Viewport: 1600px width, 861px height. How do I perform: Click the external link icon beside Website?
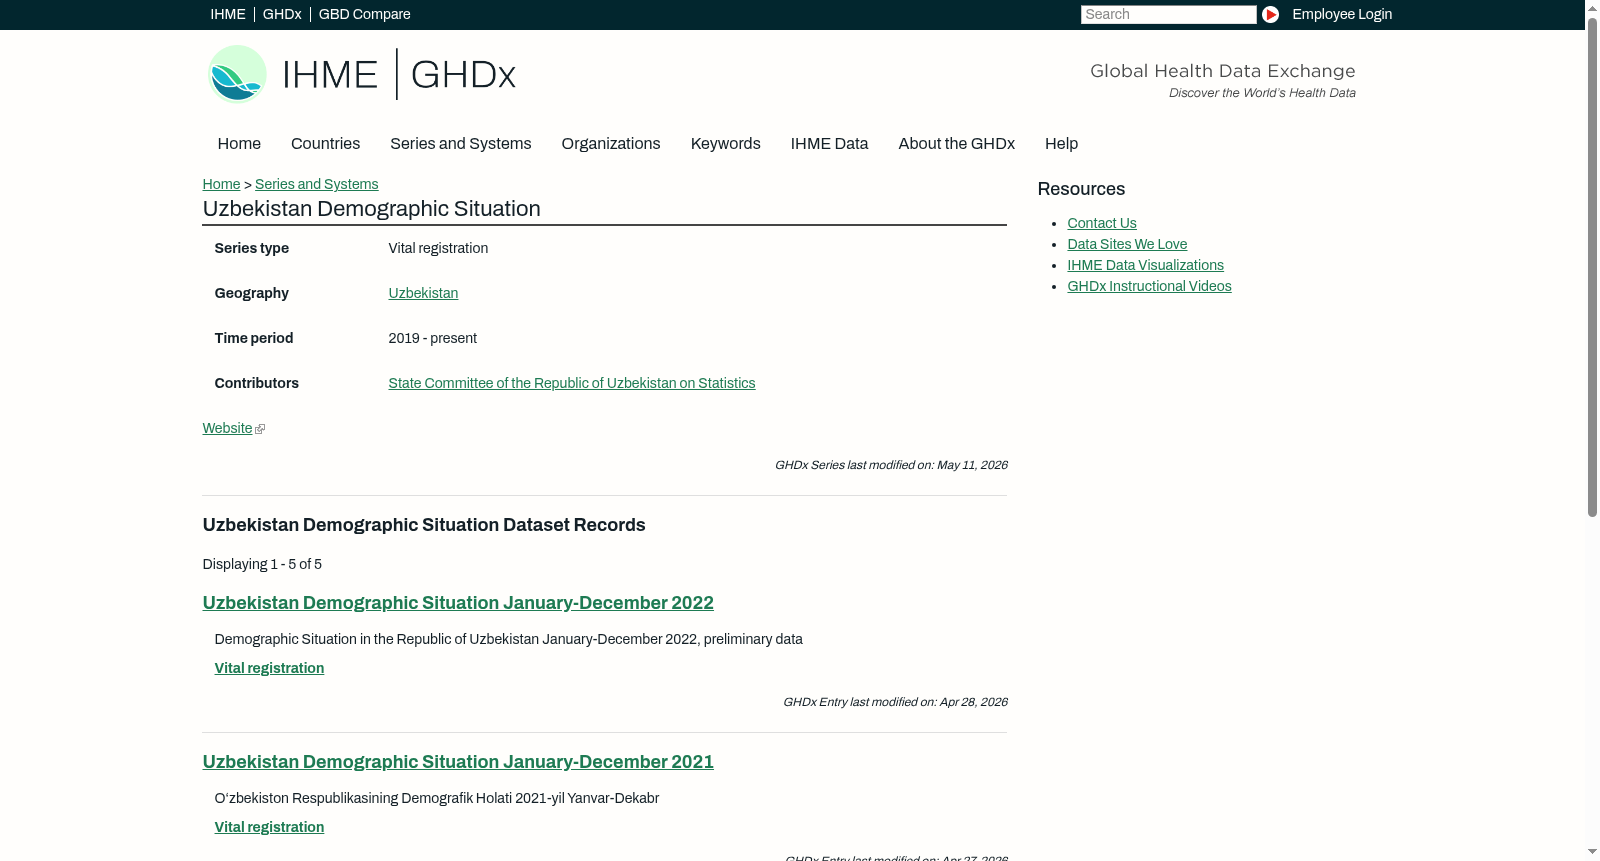[x=260, y=429]
